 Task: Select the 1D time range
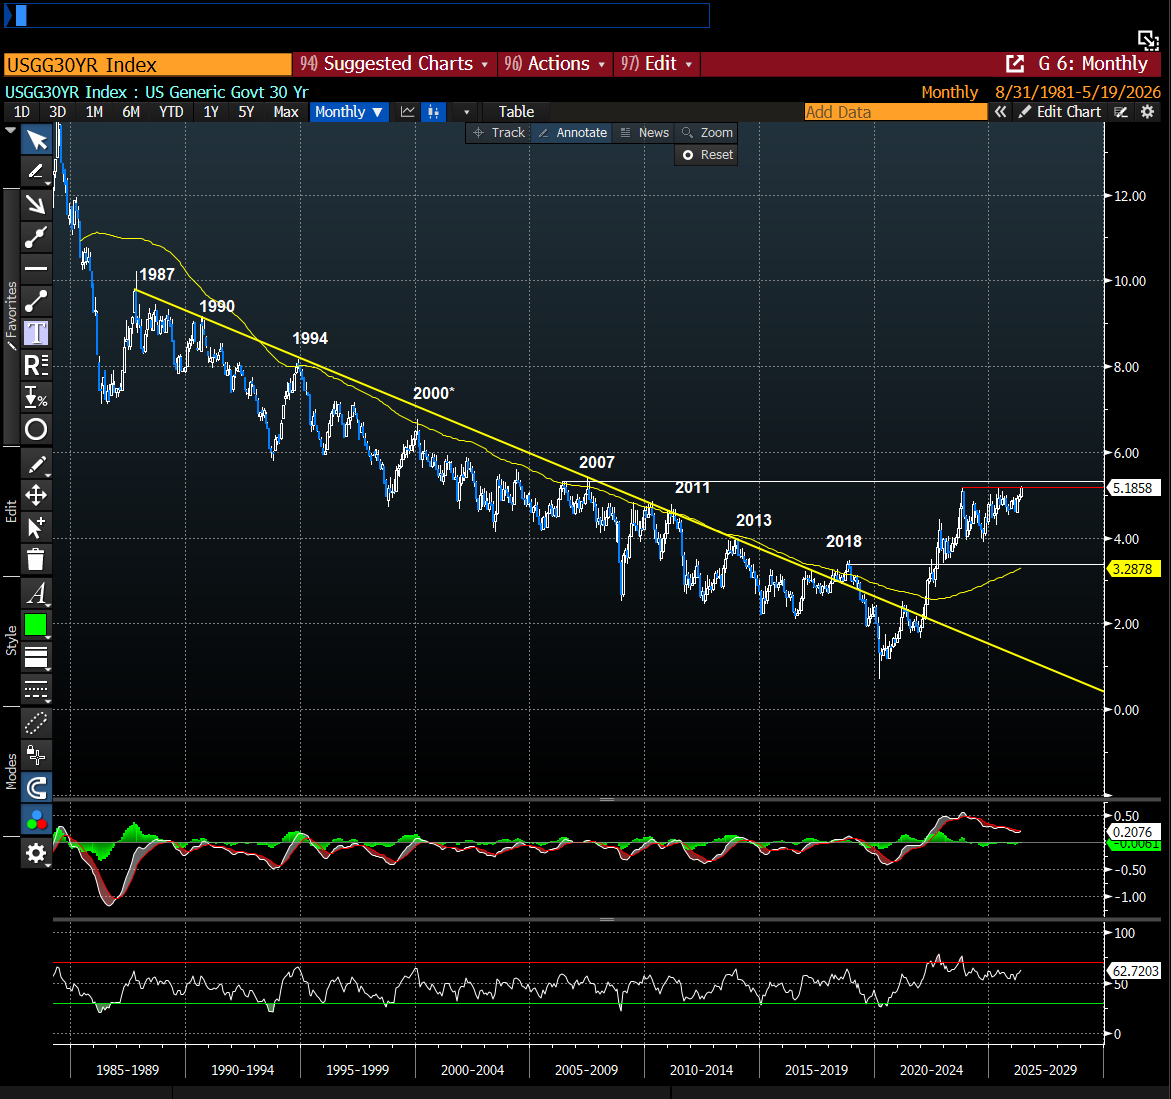pos(22,112)
